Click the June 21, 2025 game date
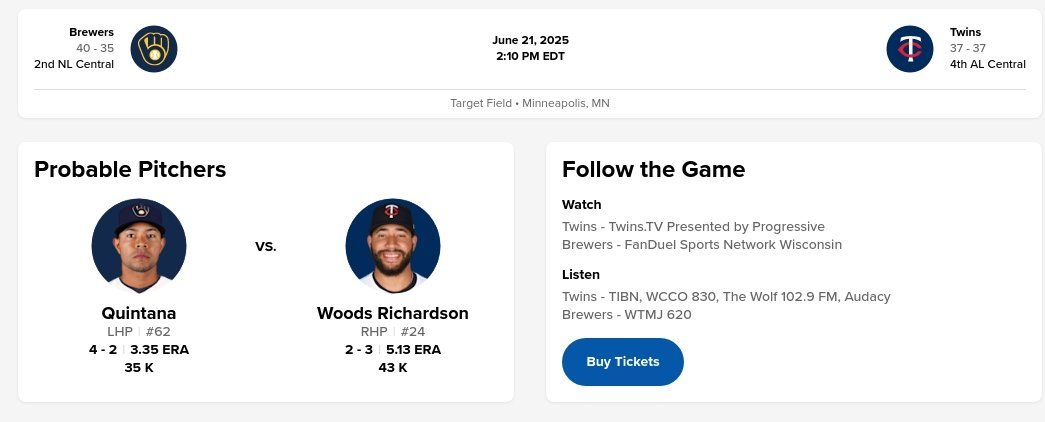The height and width of the screenshot is (422, 1045). [x=530, y=40]
